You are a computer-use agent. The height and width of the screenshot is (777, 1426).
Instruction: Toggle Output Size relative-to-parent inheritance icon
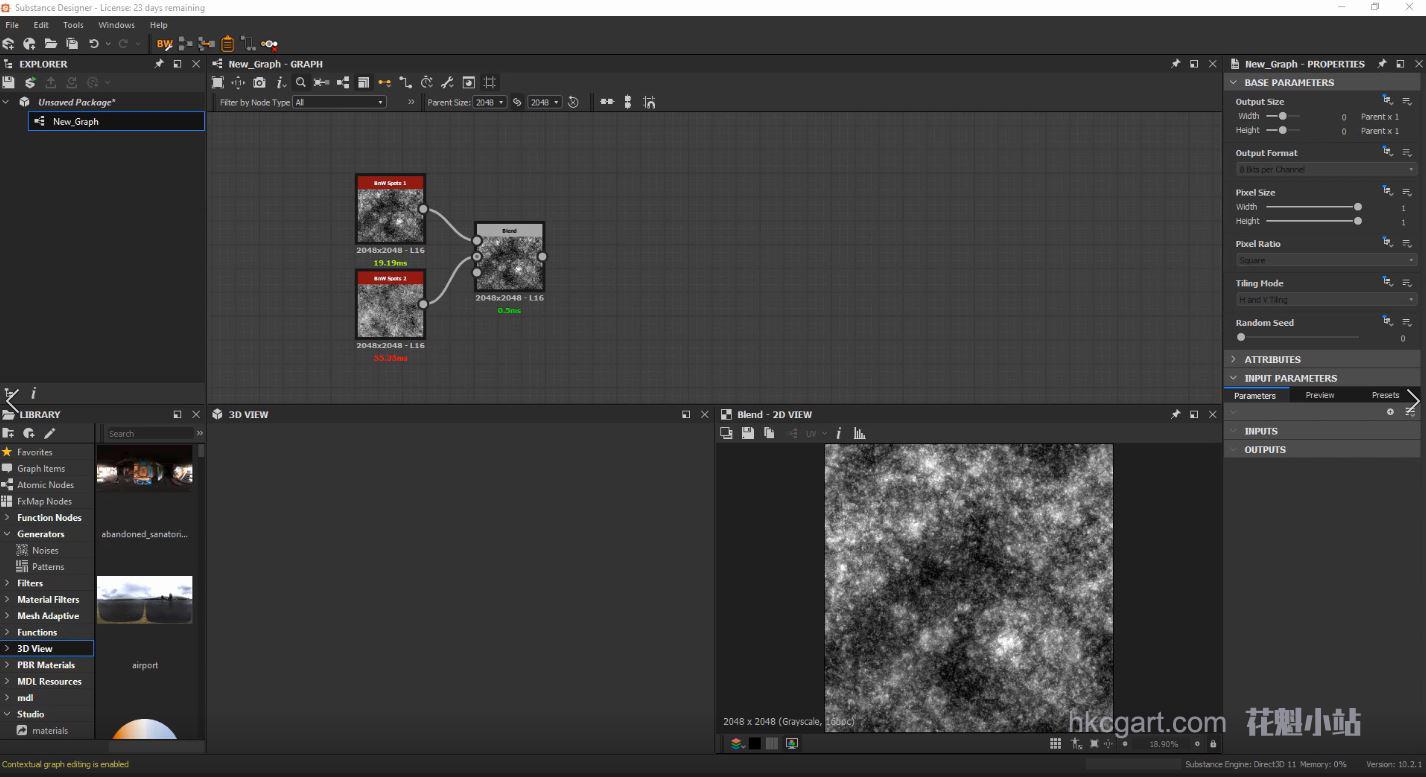(1387, 100)
